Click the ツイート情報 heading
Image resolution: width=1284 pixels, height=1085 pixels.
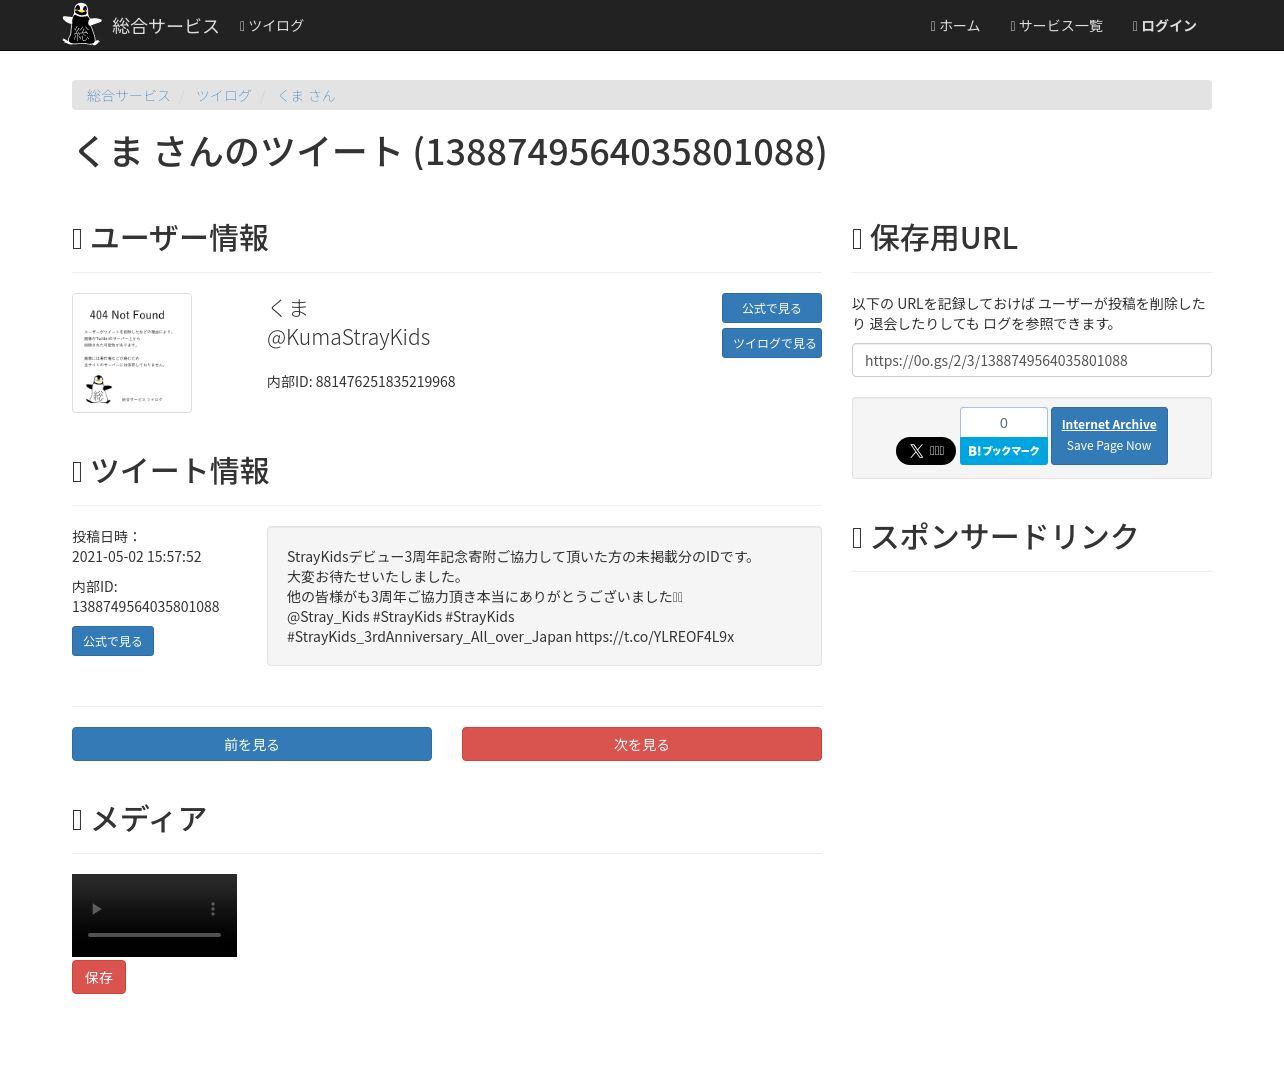pyautogui.click(x=170, y=471)
